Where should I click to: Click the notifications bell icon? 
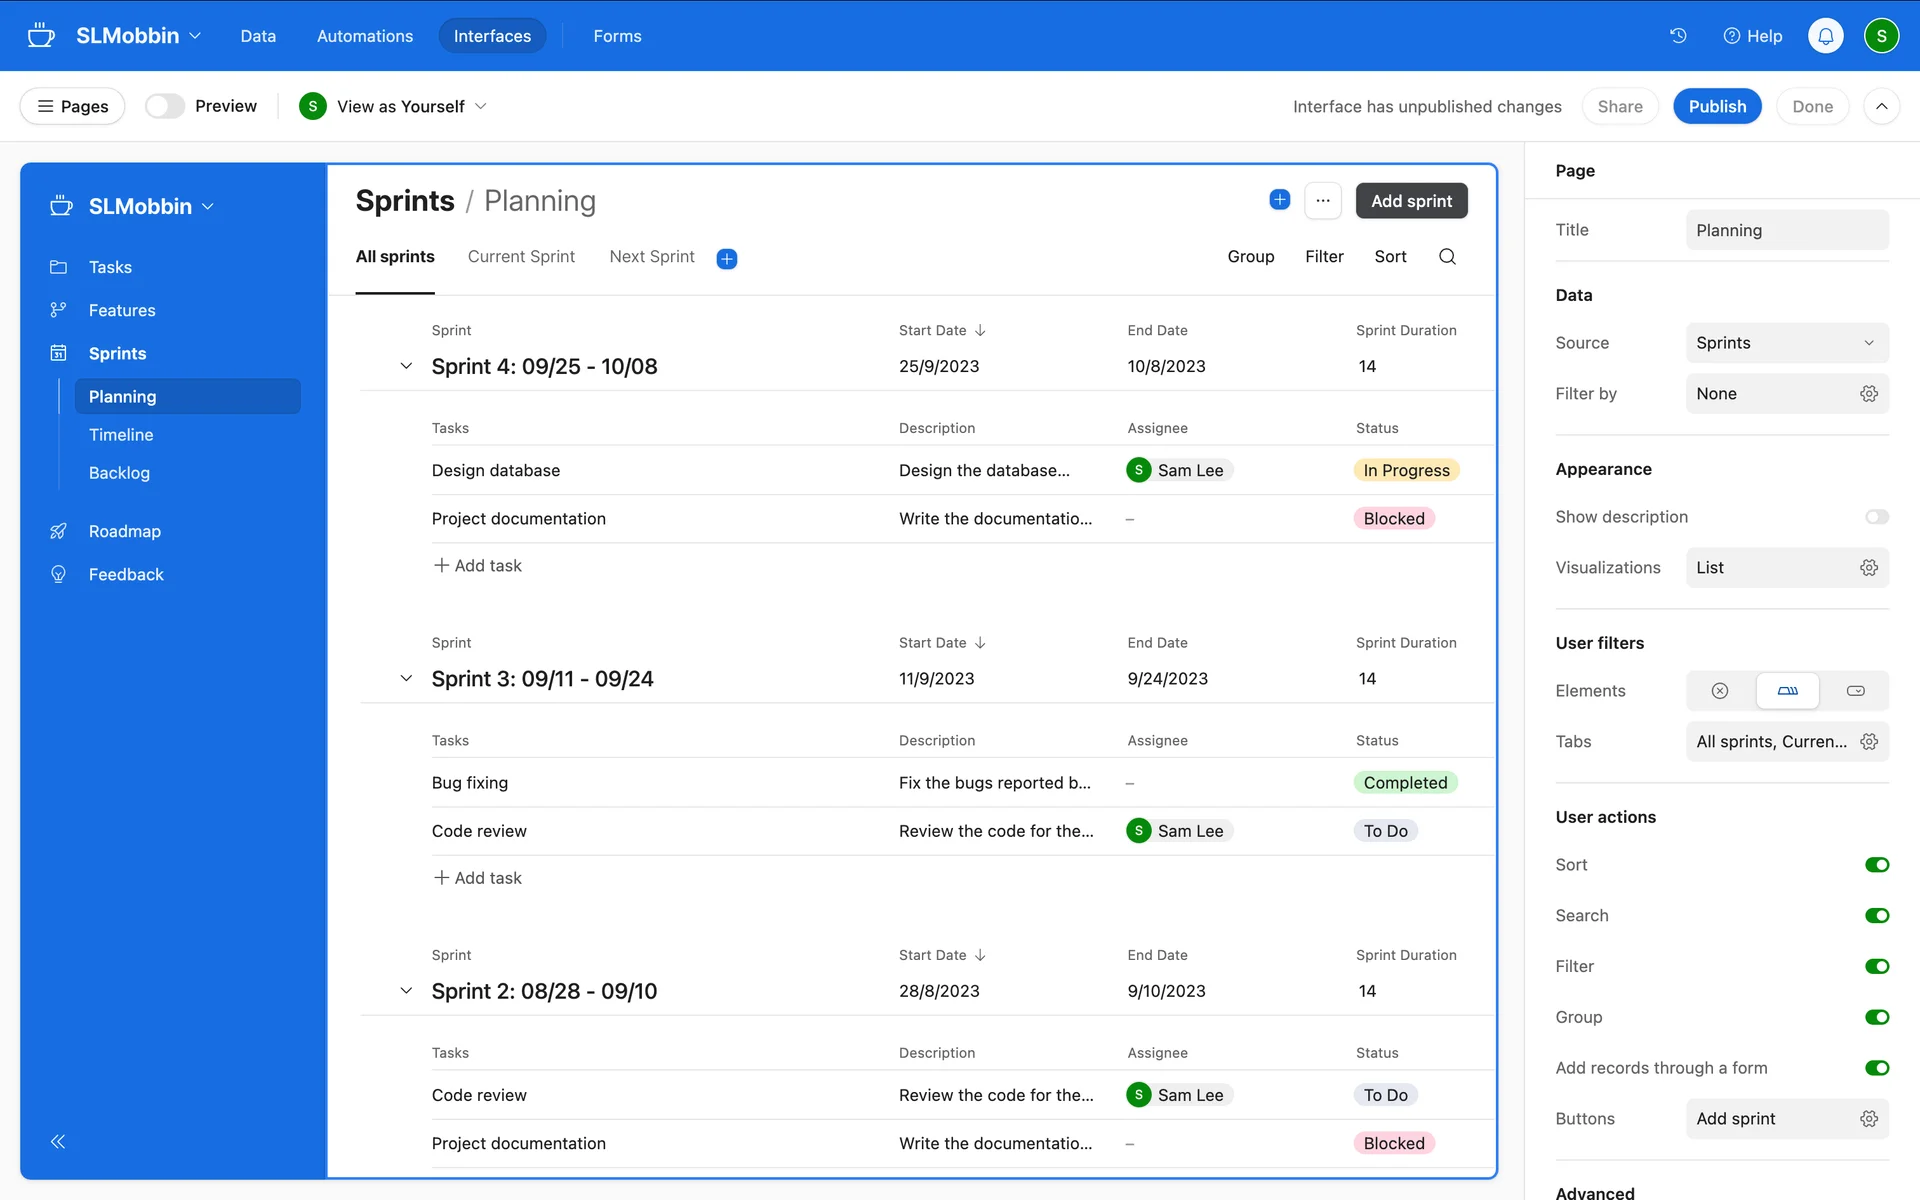click(x=1825, y=36)
